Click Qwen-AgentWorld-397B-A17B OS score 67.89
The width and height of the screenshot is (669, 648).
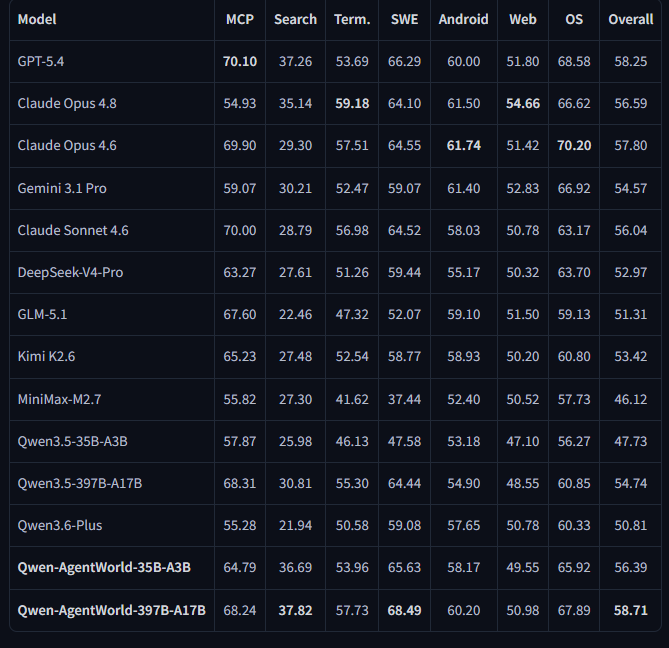pyautogui.click(x=574, y=610)
